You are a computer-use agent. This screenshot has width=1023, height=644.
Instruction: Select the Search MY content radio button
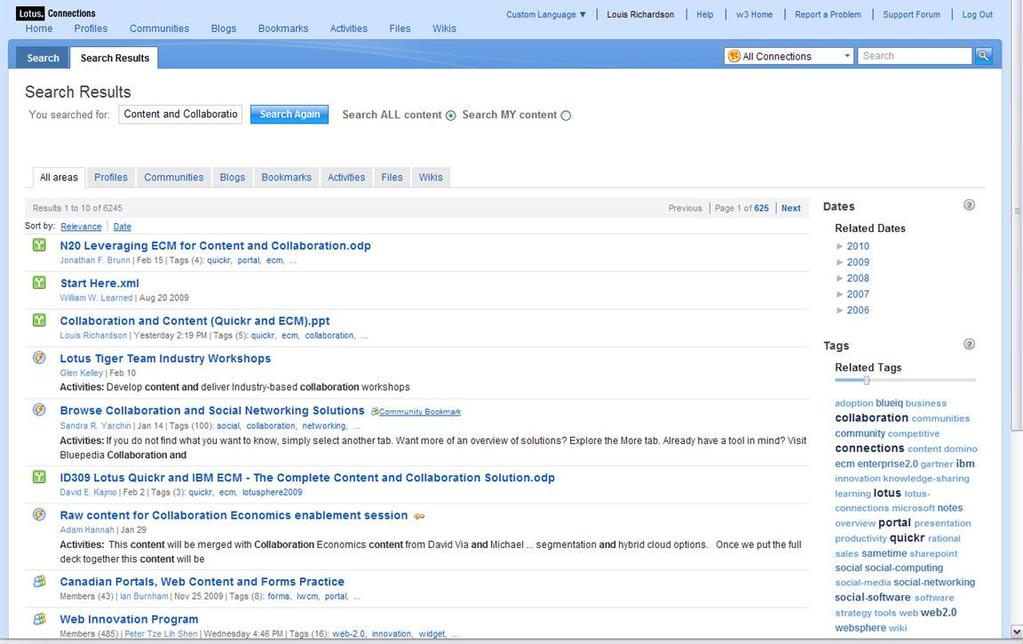(566, 115)
